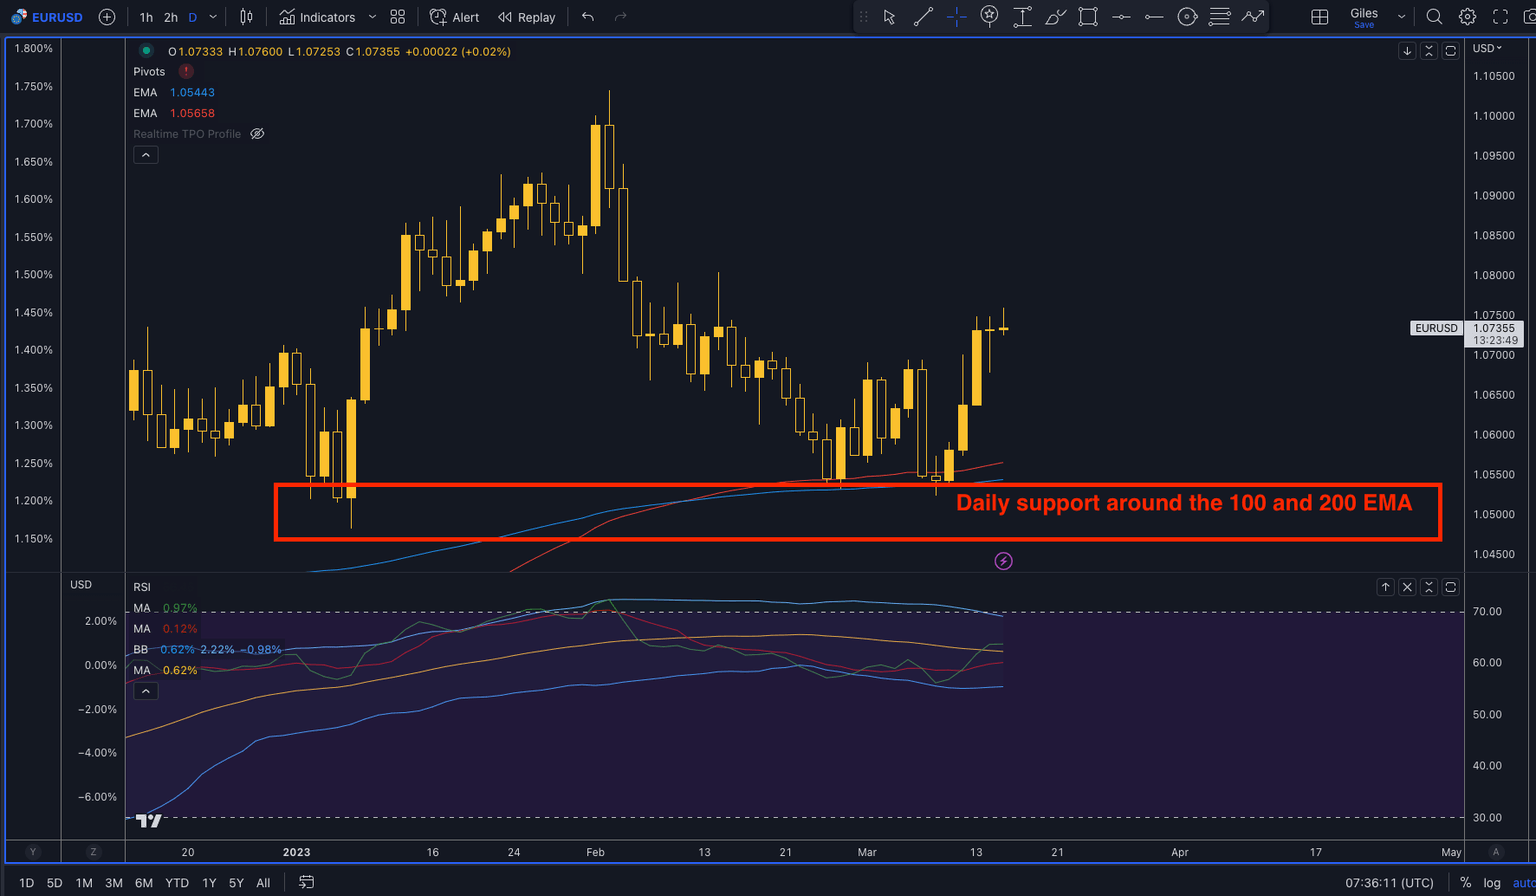Open timezone menu showing 07:36:11 (UTC)

(1389, 883)
